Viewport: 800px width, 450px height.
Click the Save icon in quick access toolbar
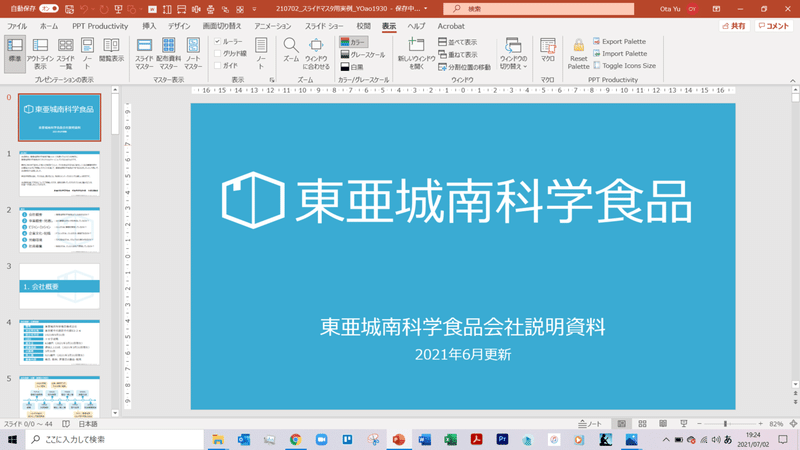tap(69, 9)
